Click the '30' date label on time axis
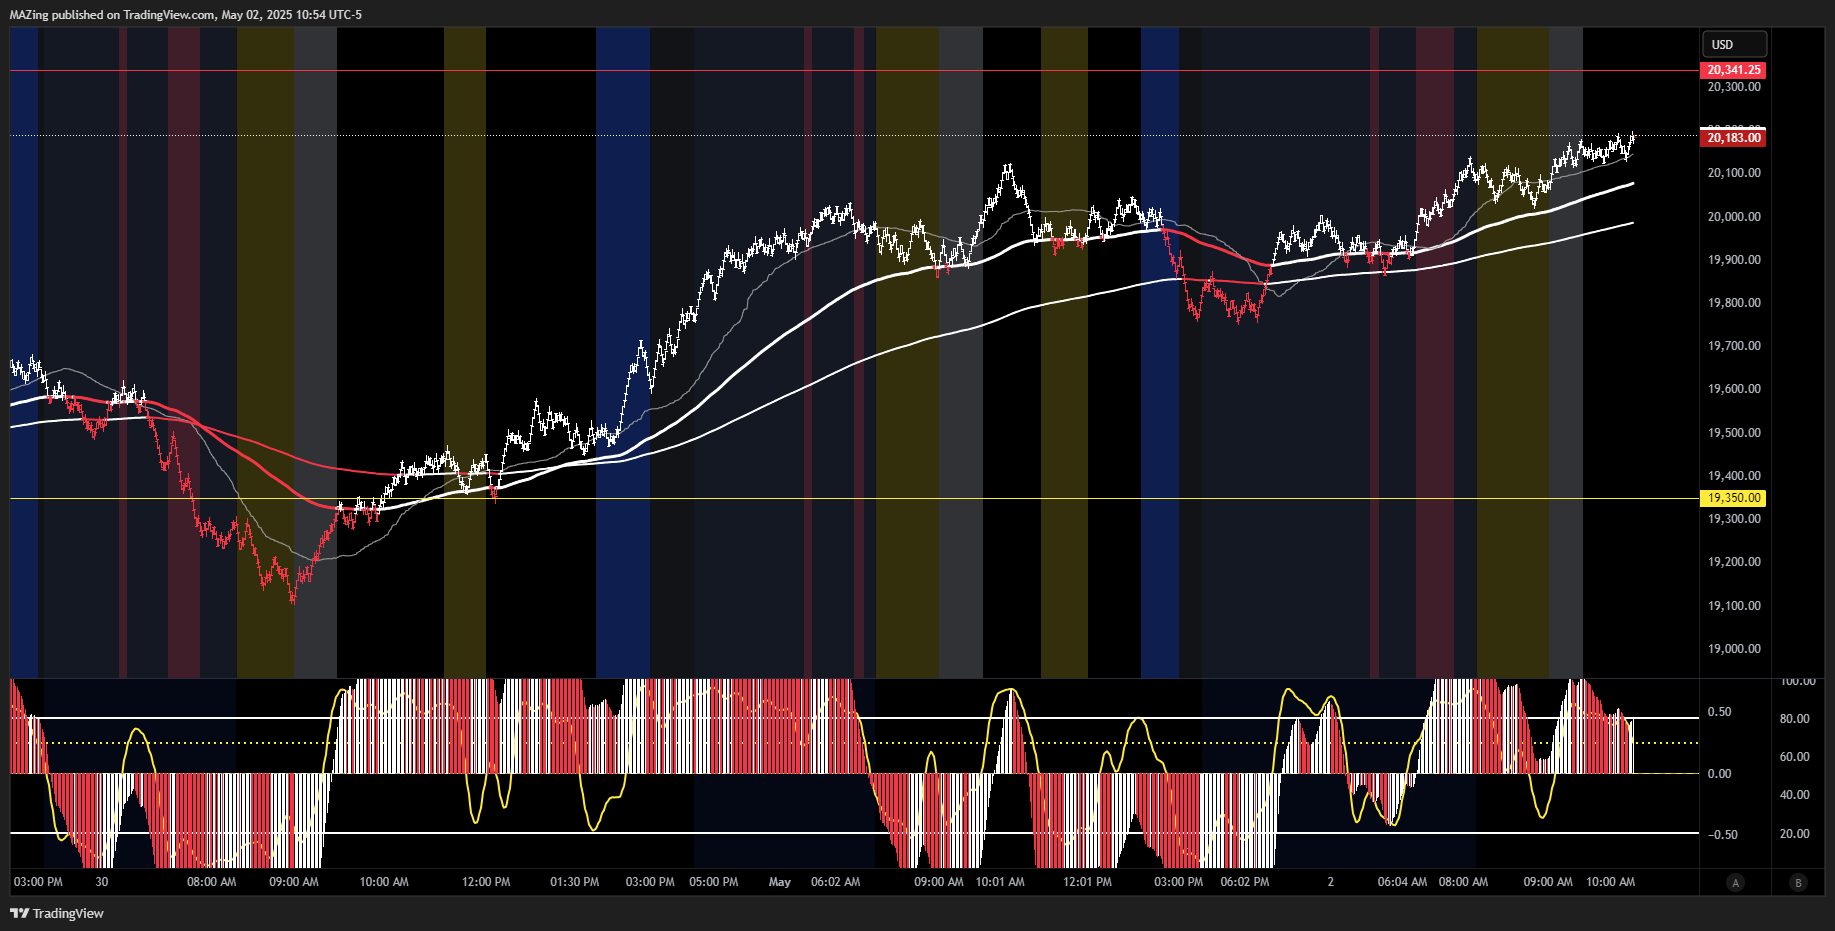 (102, 882)
